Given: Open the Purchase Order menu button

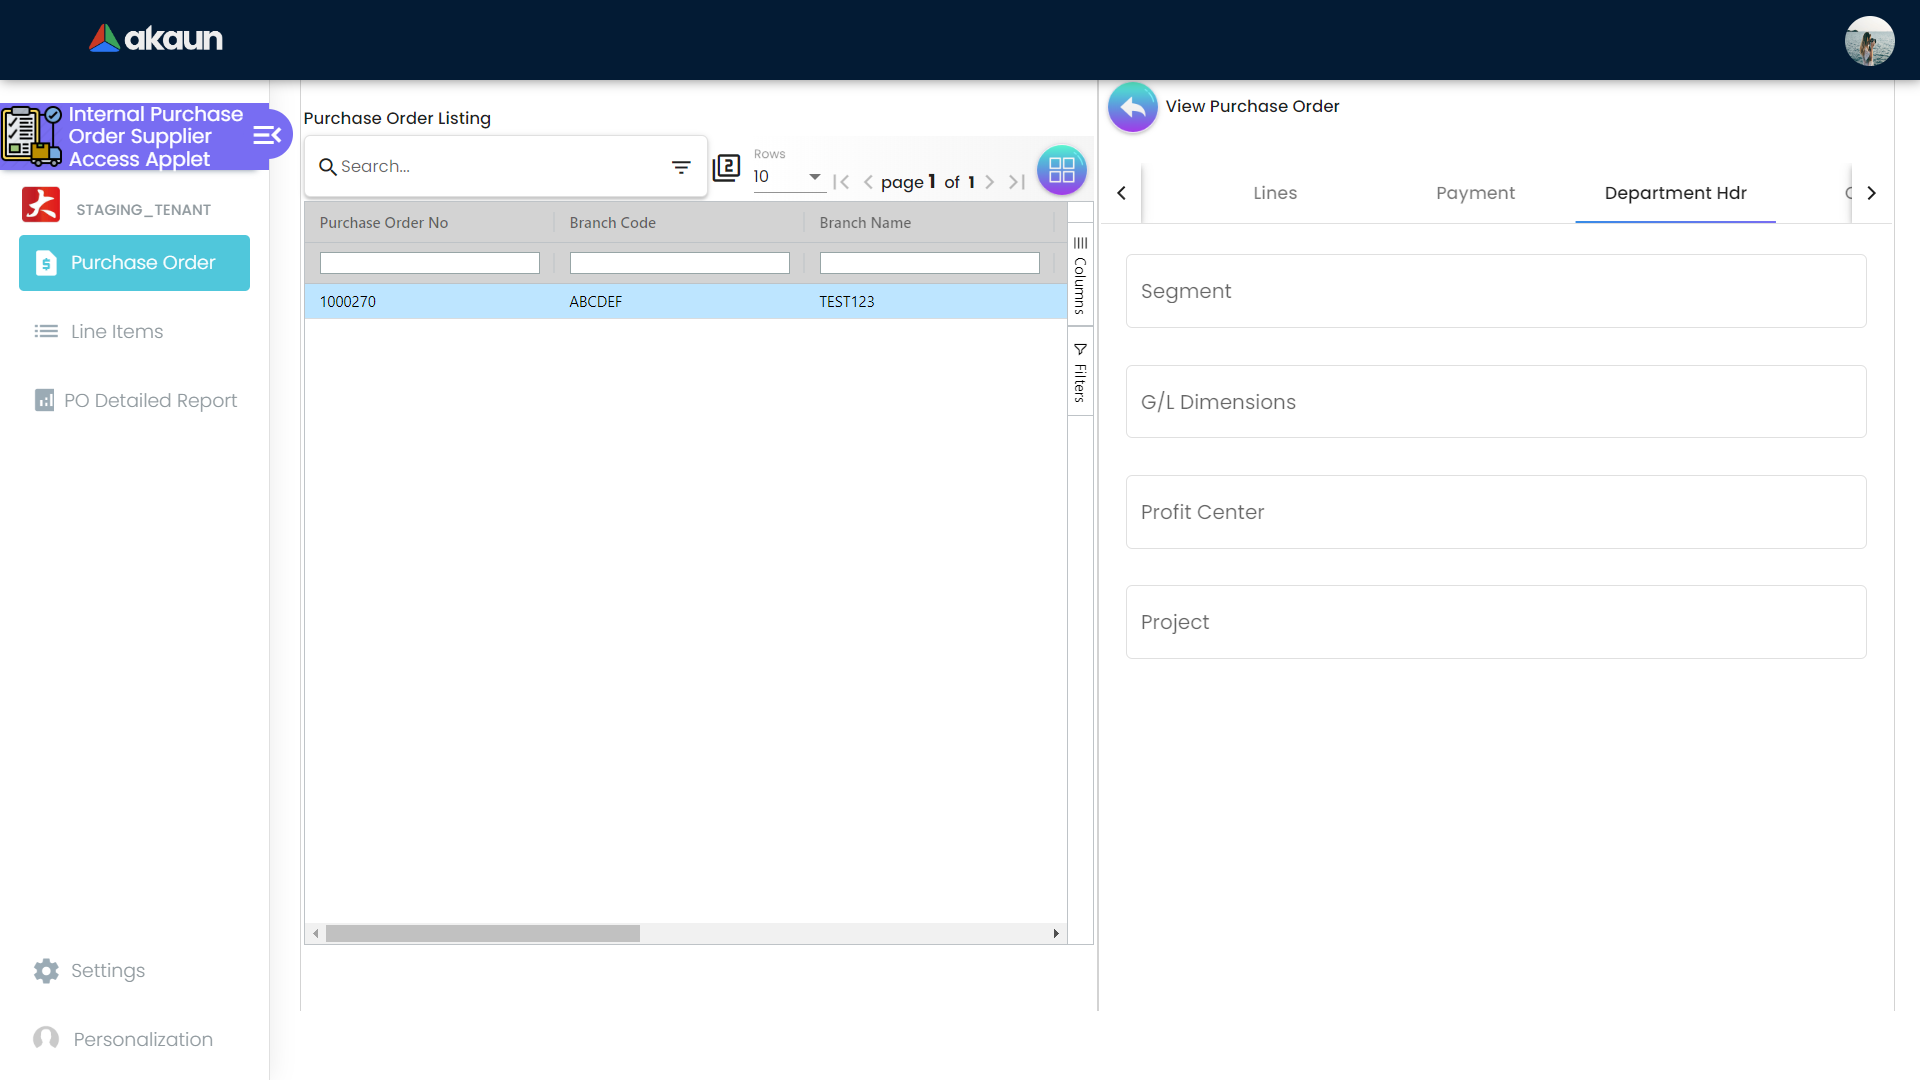Looking at the screenshot, I should click(134, 263).
